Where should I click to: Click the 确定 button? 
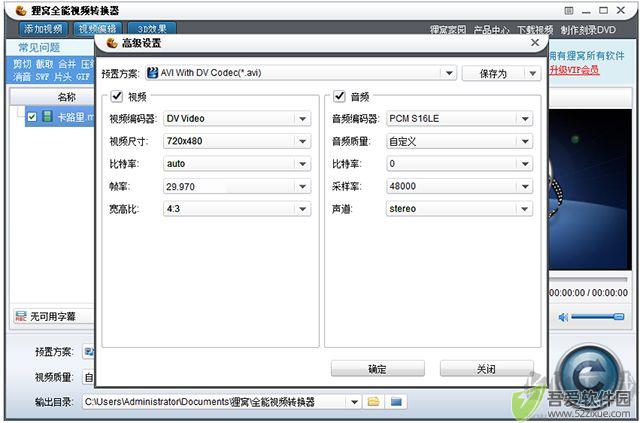[x=378, y=369]
